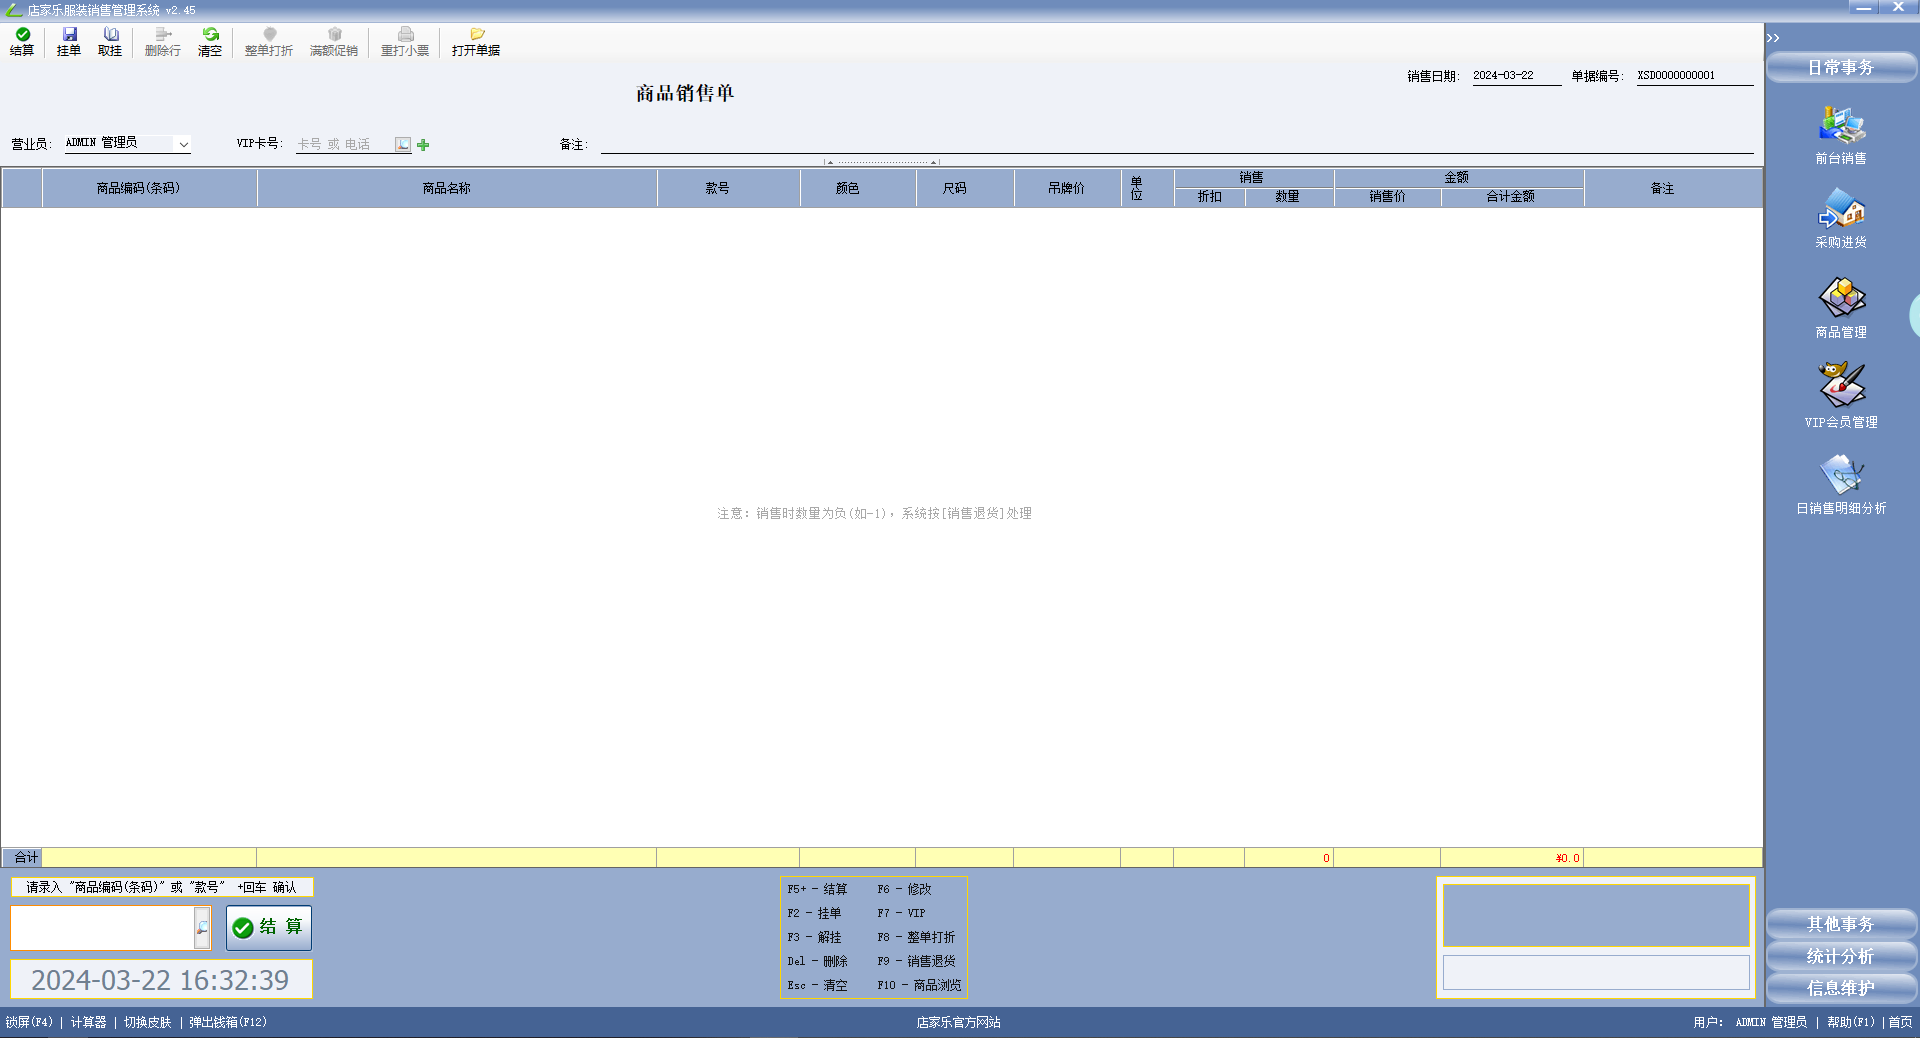Click the 合计金额 column header
This screenshot has width=1920, height=1038.
[x=1511, y=197]
